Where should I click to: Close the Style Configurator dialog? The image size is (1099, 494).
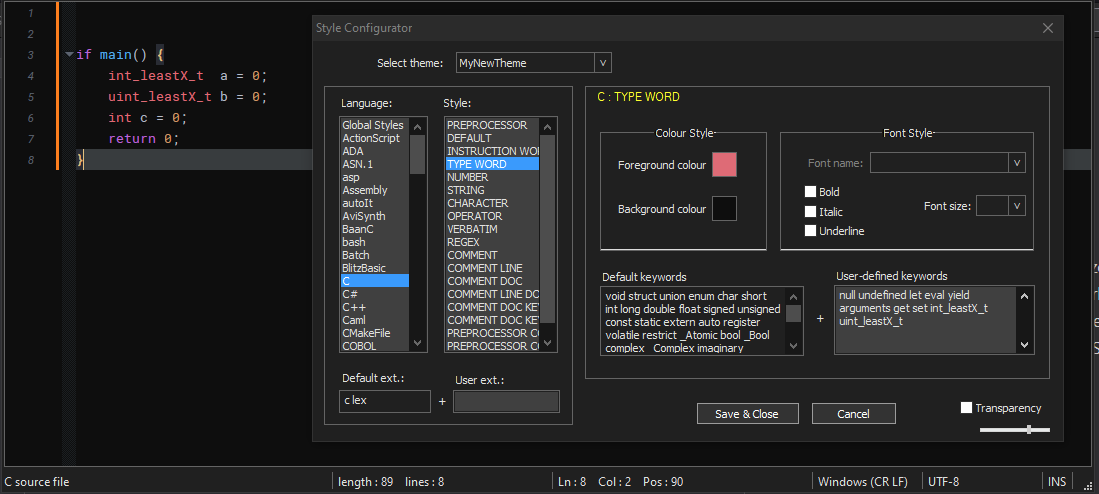coord(1047,28)
